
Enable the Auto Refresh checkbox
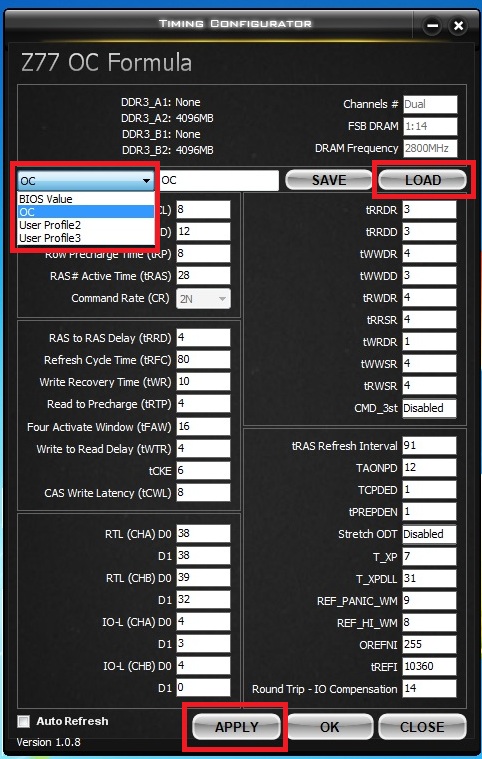pyautogui.click(x=23, y=721)
